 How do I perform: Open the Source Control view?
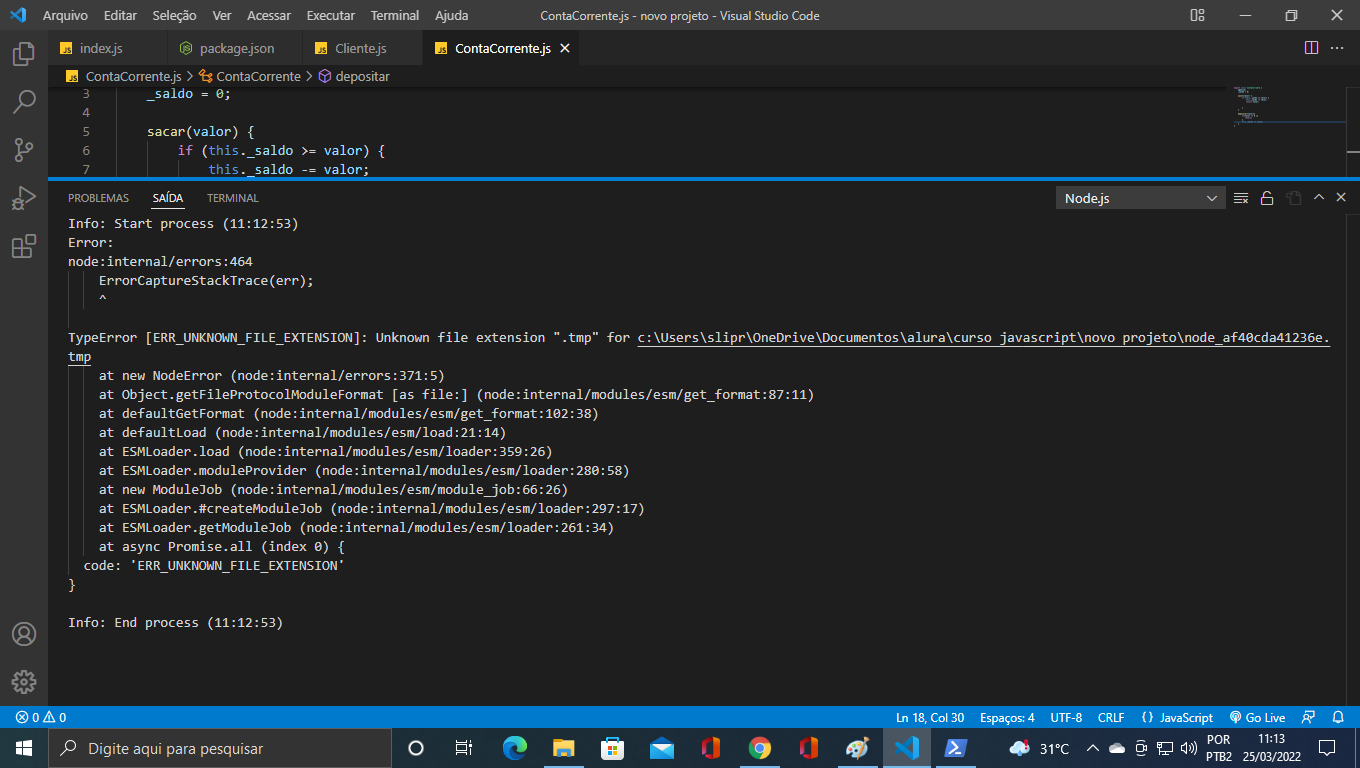click(x=24, y=150)
